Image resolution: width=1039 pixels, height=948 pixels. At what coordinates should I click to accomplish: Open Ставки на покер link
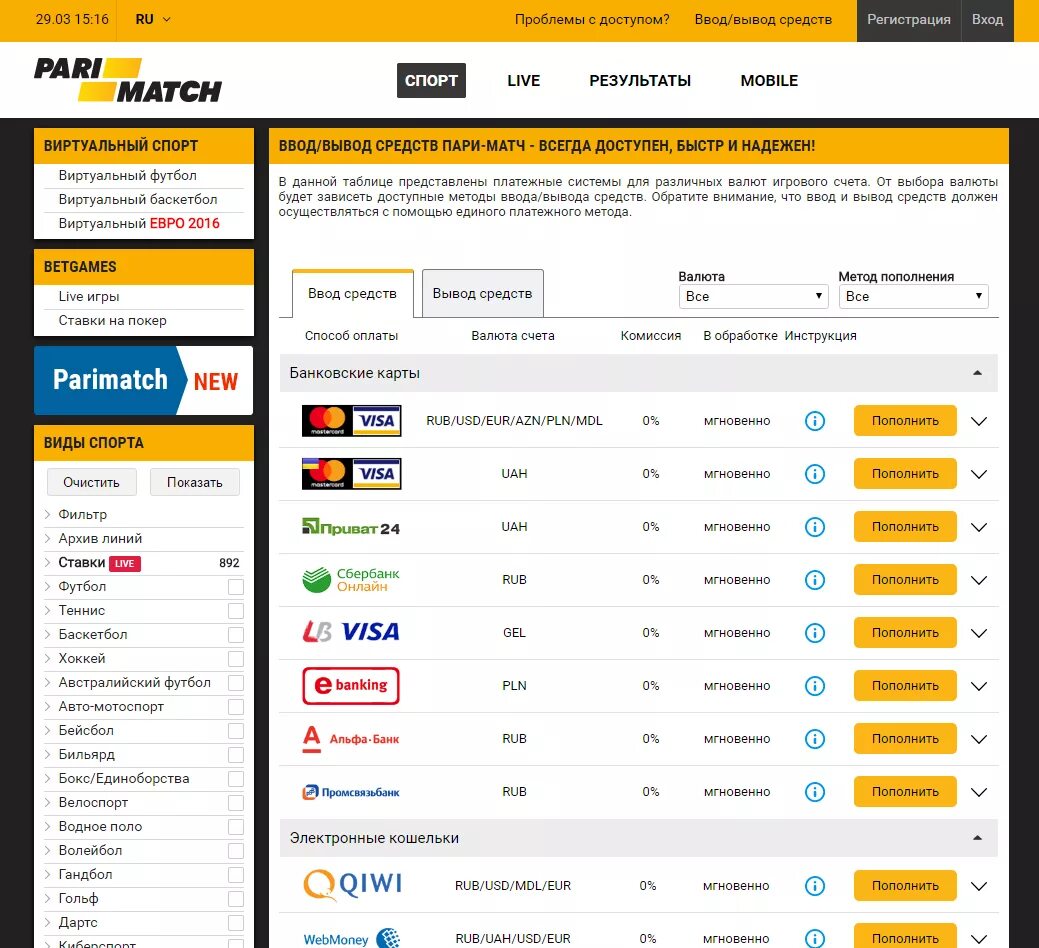(x=113, y=321)
